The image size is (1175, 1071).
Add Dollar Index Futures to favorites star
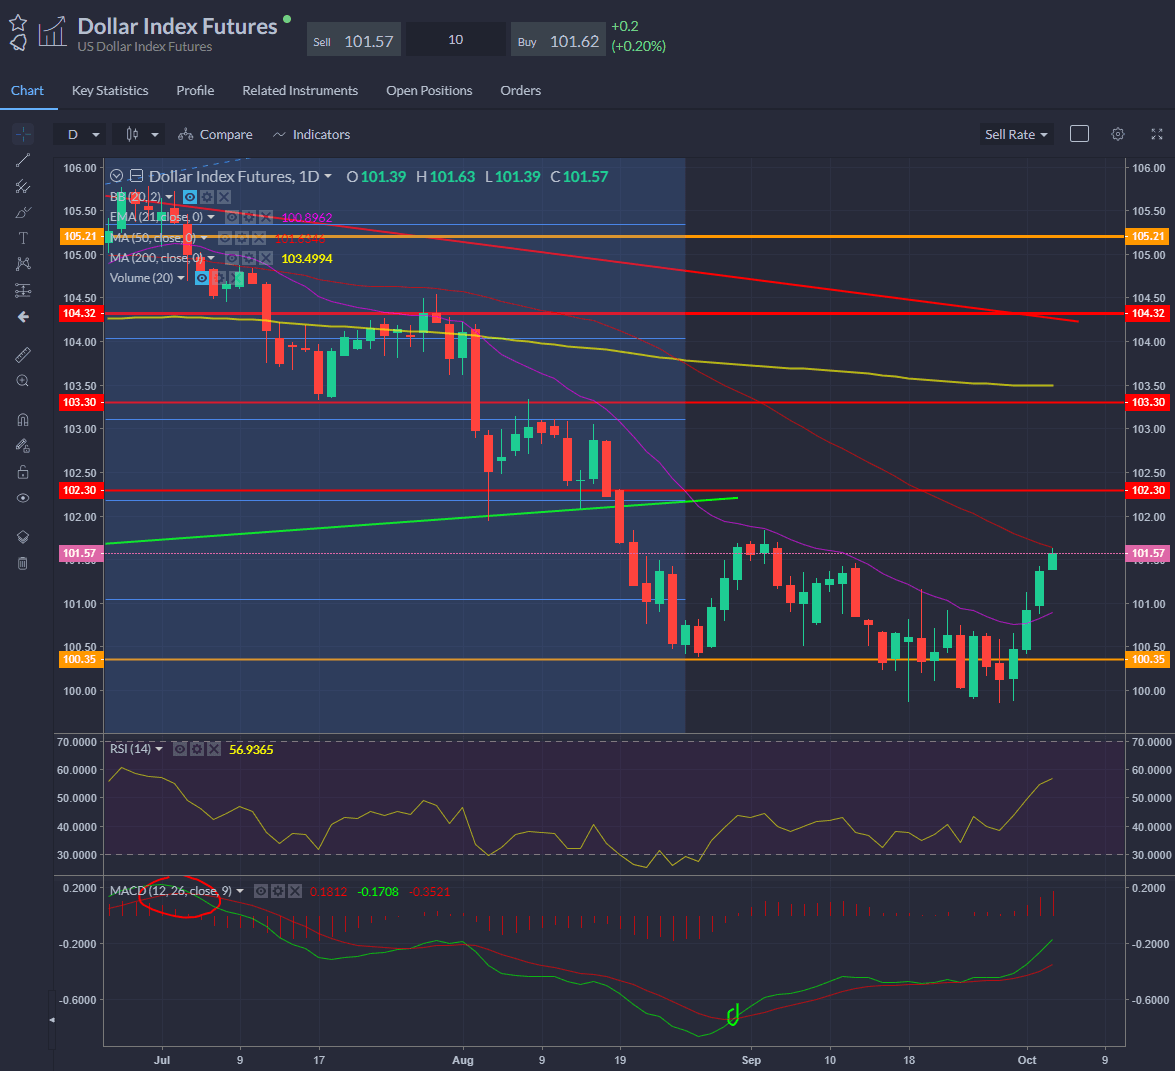click(19, 23)
